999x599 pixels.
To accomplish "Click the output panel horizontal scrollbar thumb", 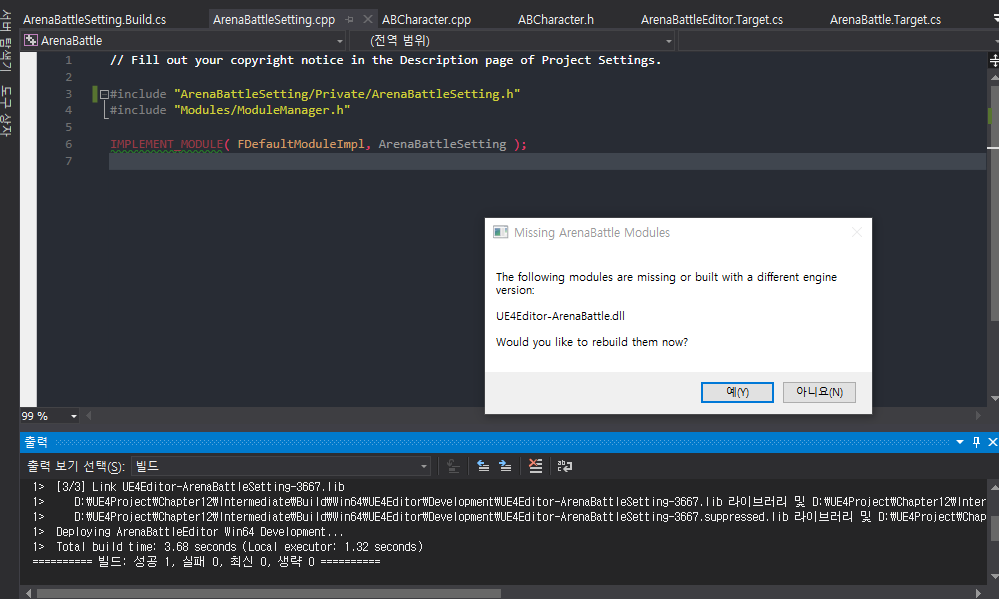I will (x=268, y=593).
